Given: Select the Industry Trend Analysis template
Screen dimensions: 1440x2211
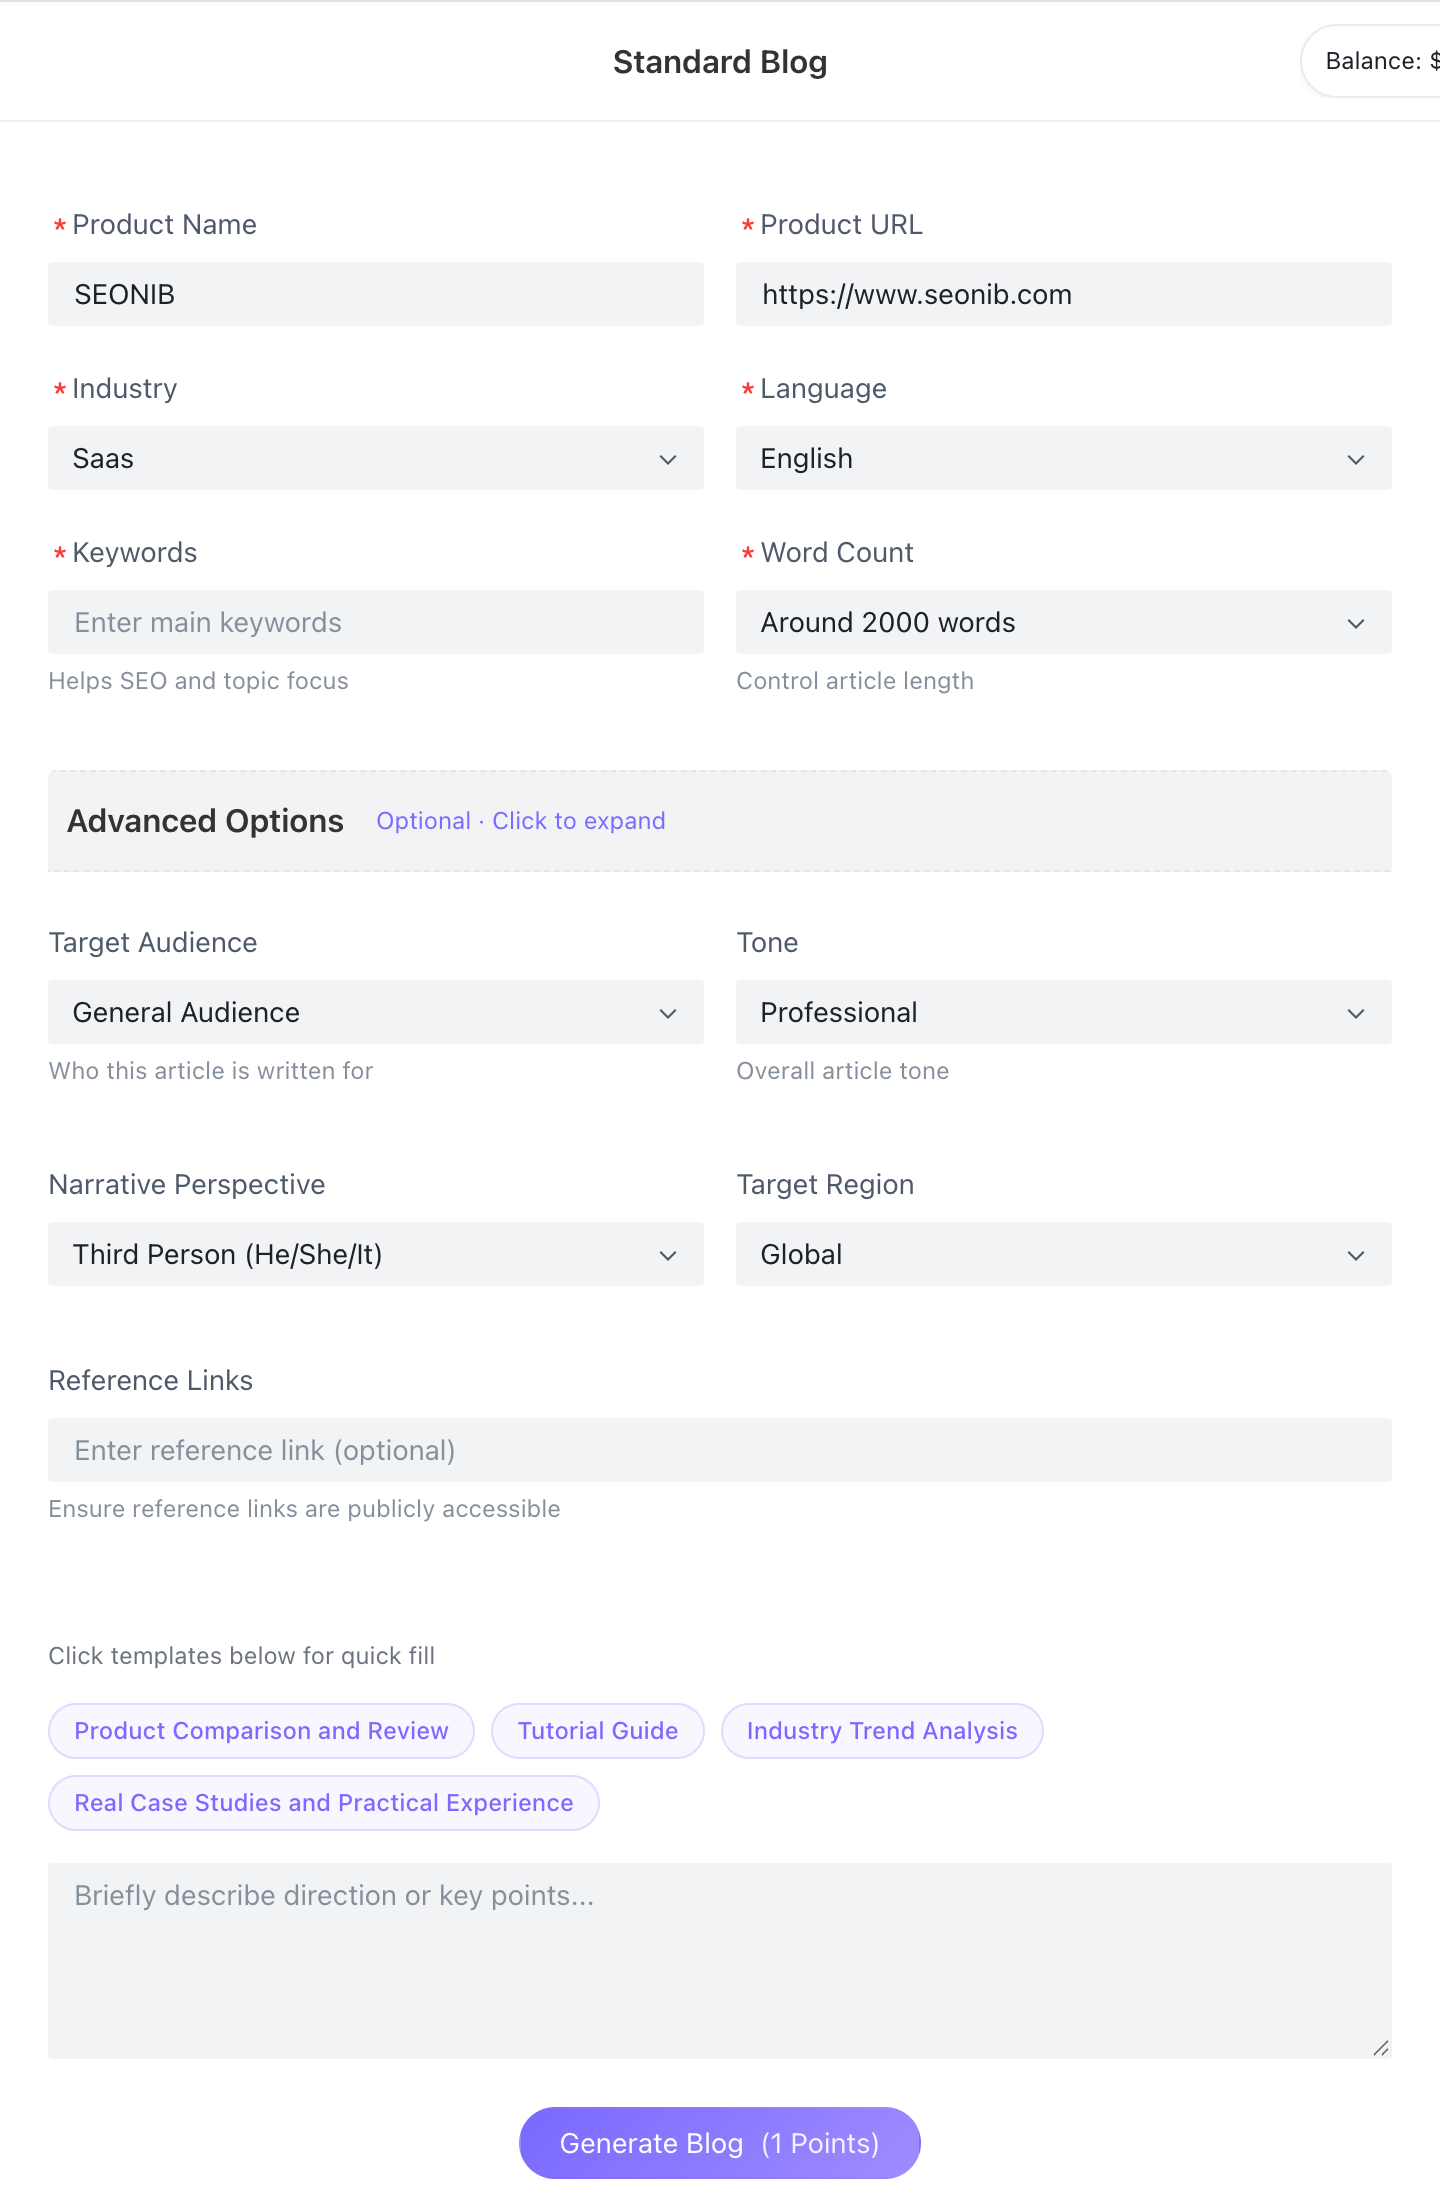Looking at the screenshot, I should tap(882, 1731).
